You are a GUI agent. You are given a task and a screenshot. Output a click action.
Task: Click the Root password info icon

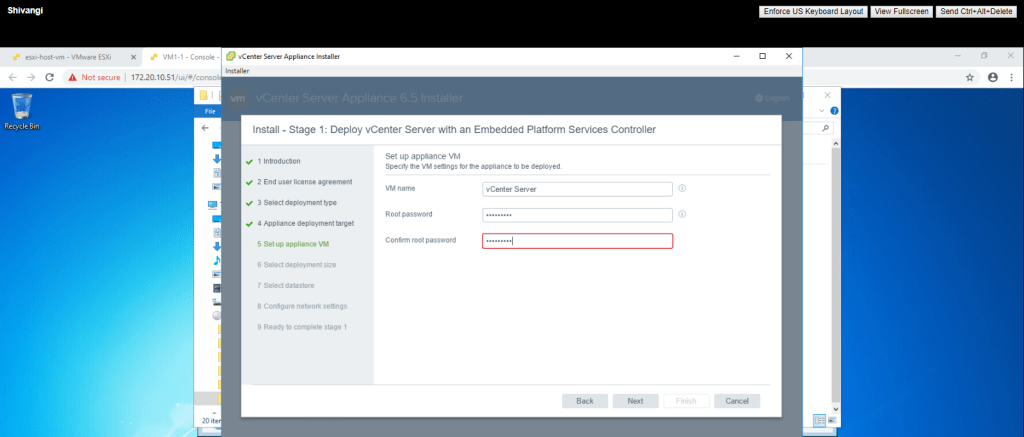pyautogui.click(x=682, y=214)
